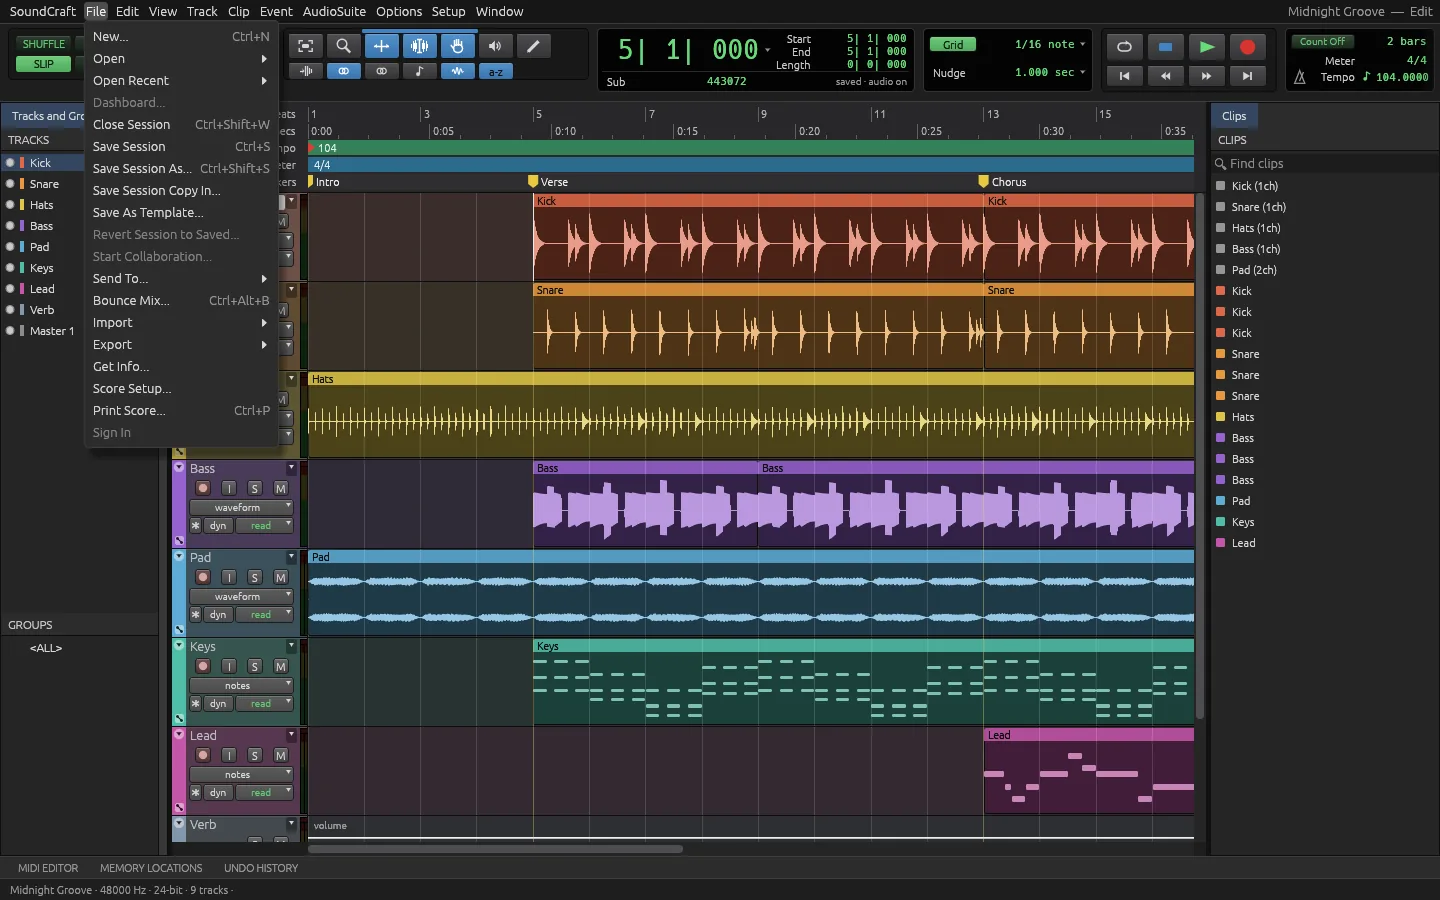
Task: Collapse the Bass track with its disclosure triangle
Action: click(179, 467)
